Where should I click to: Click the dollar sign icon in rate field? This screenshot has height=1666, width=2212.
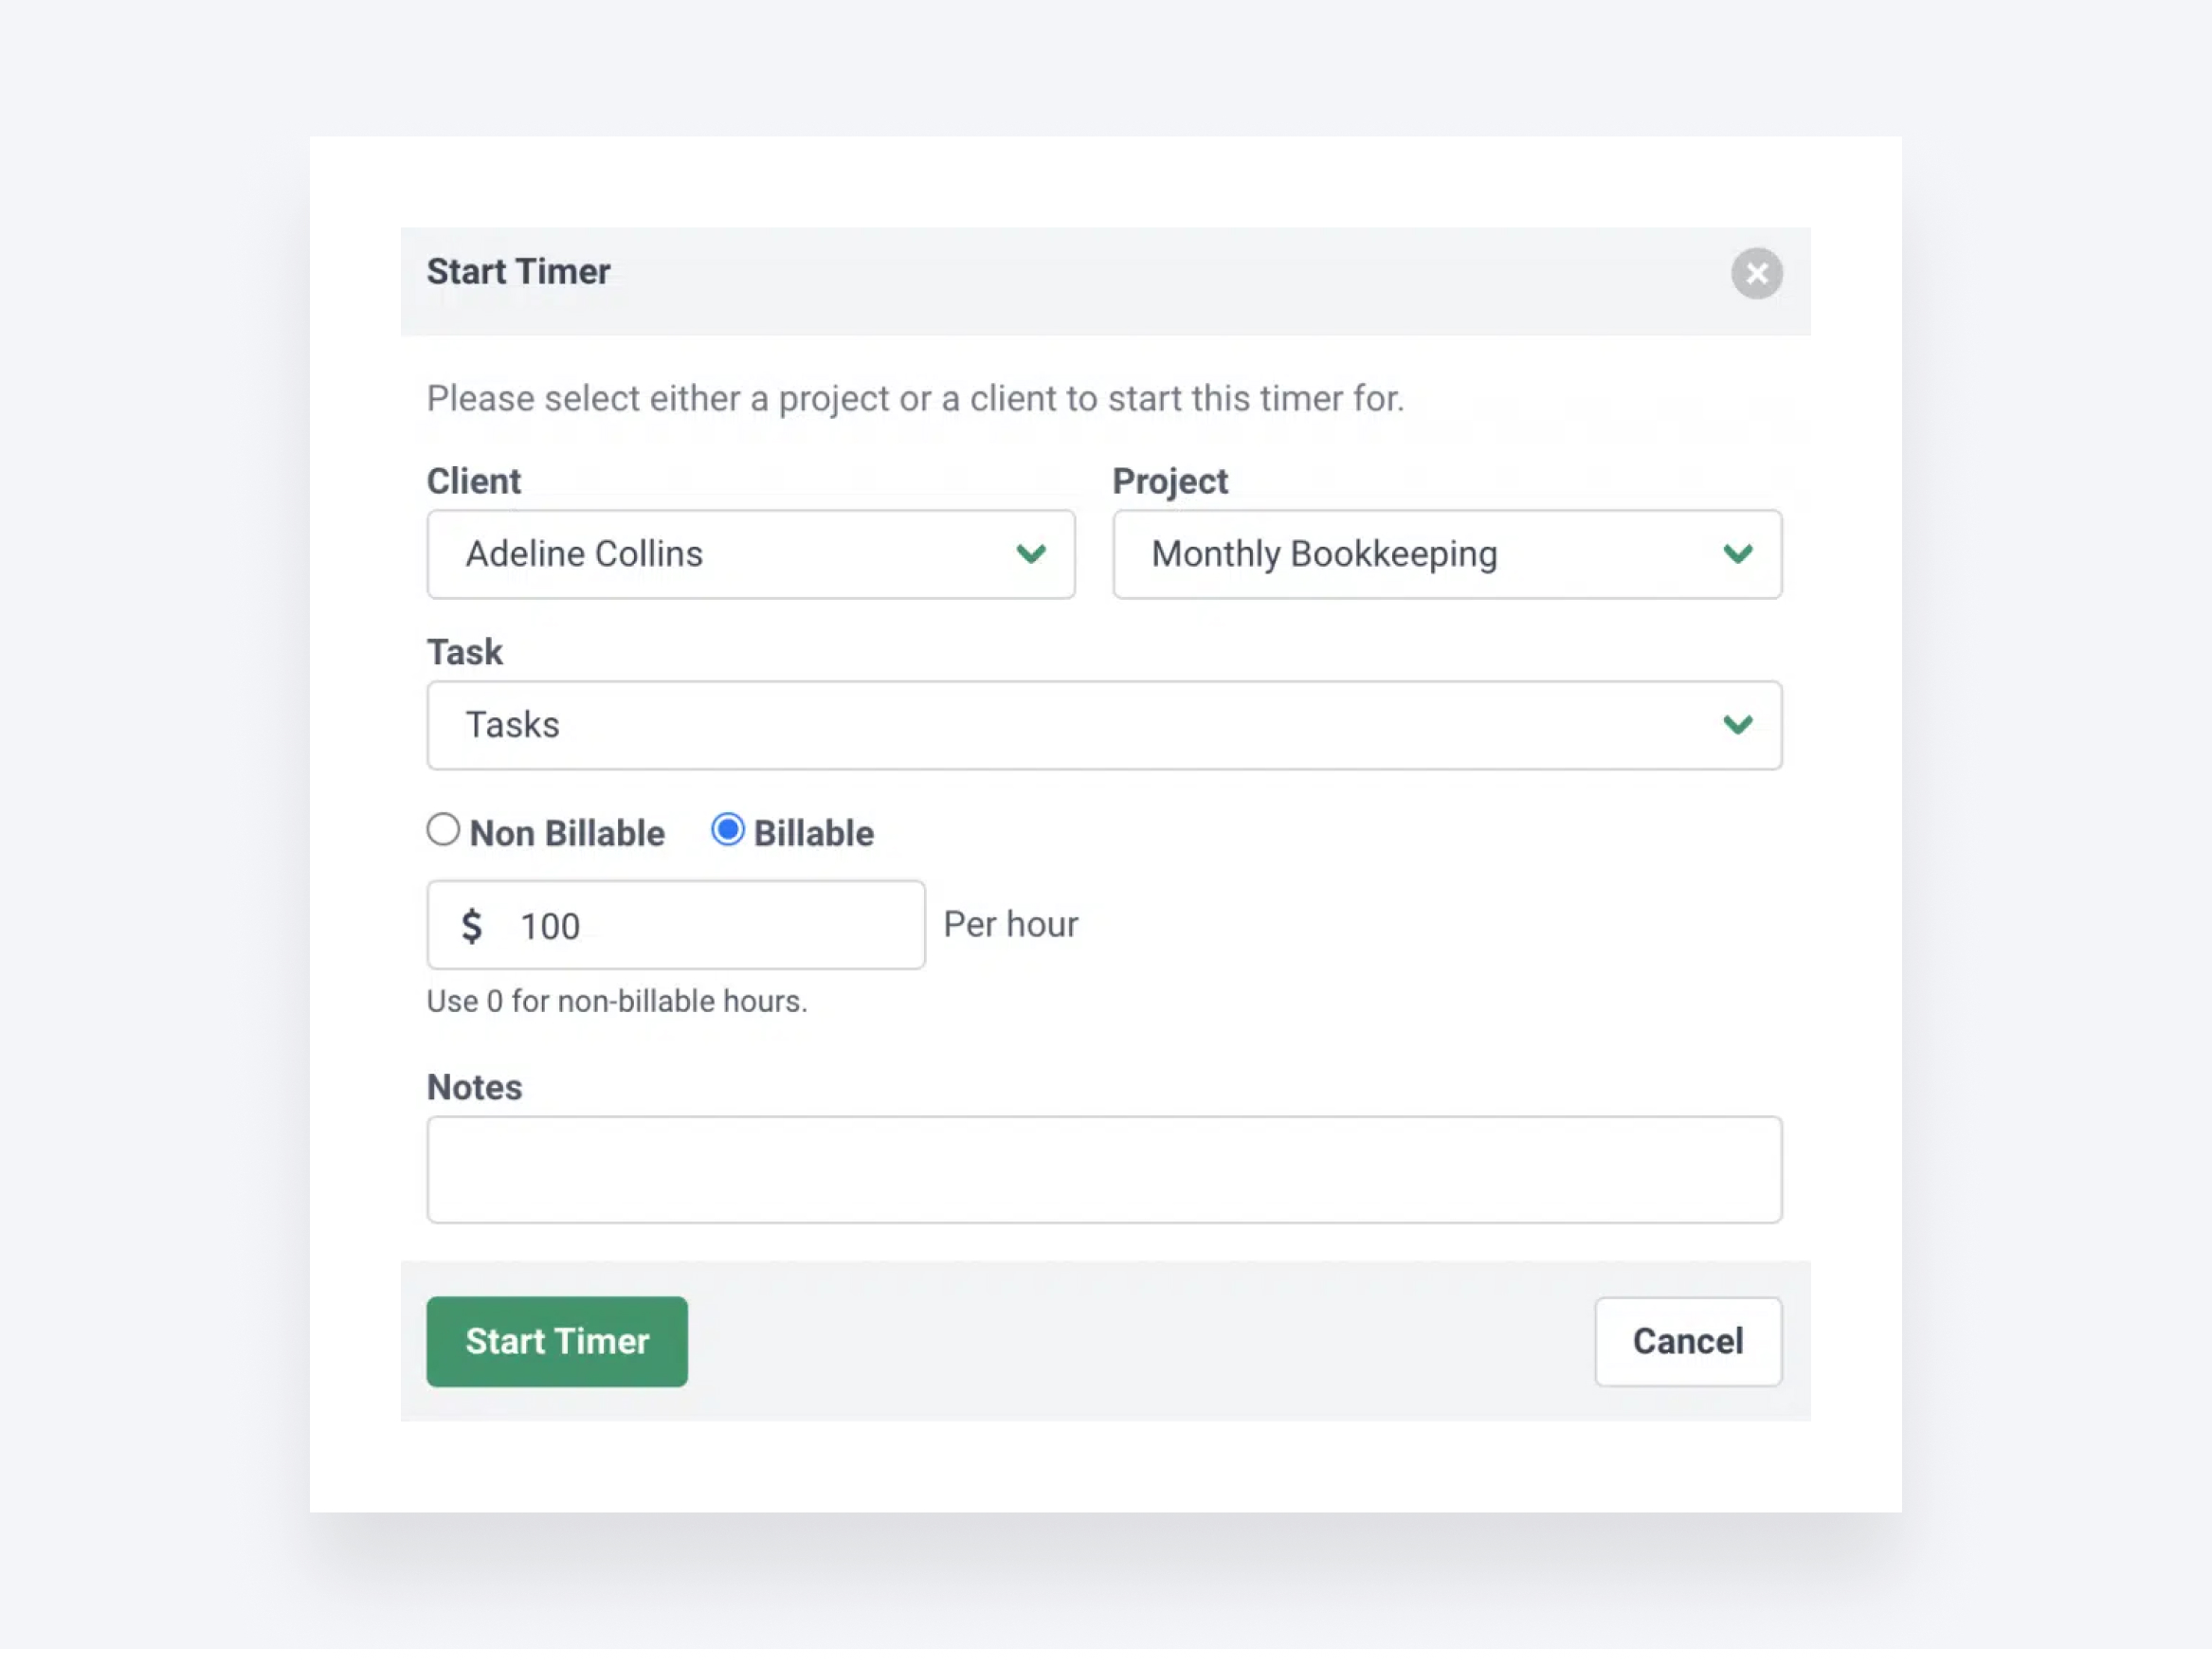(x=472, y=924)
